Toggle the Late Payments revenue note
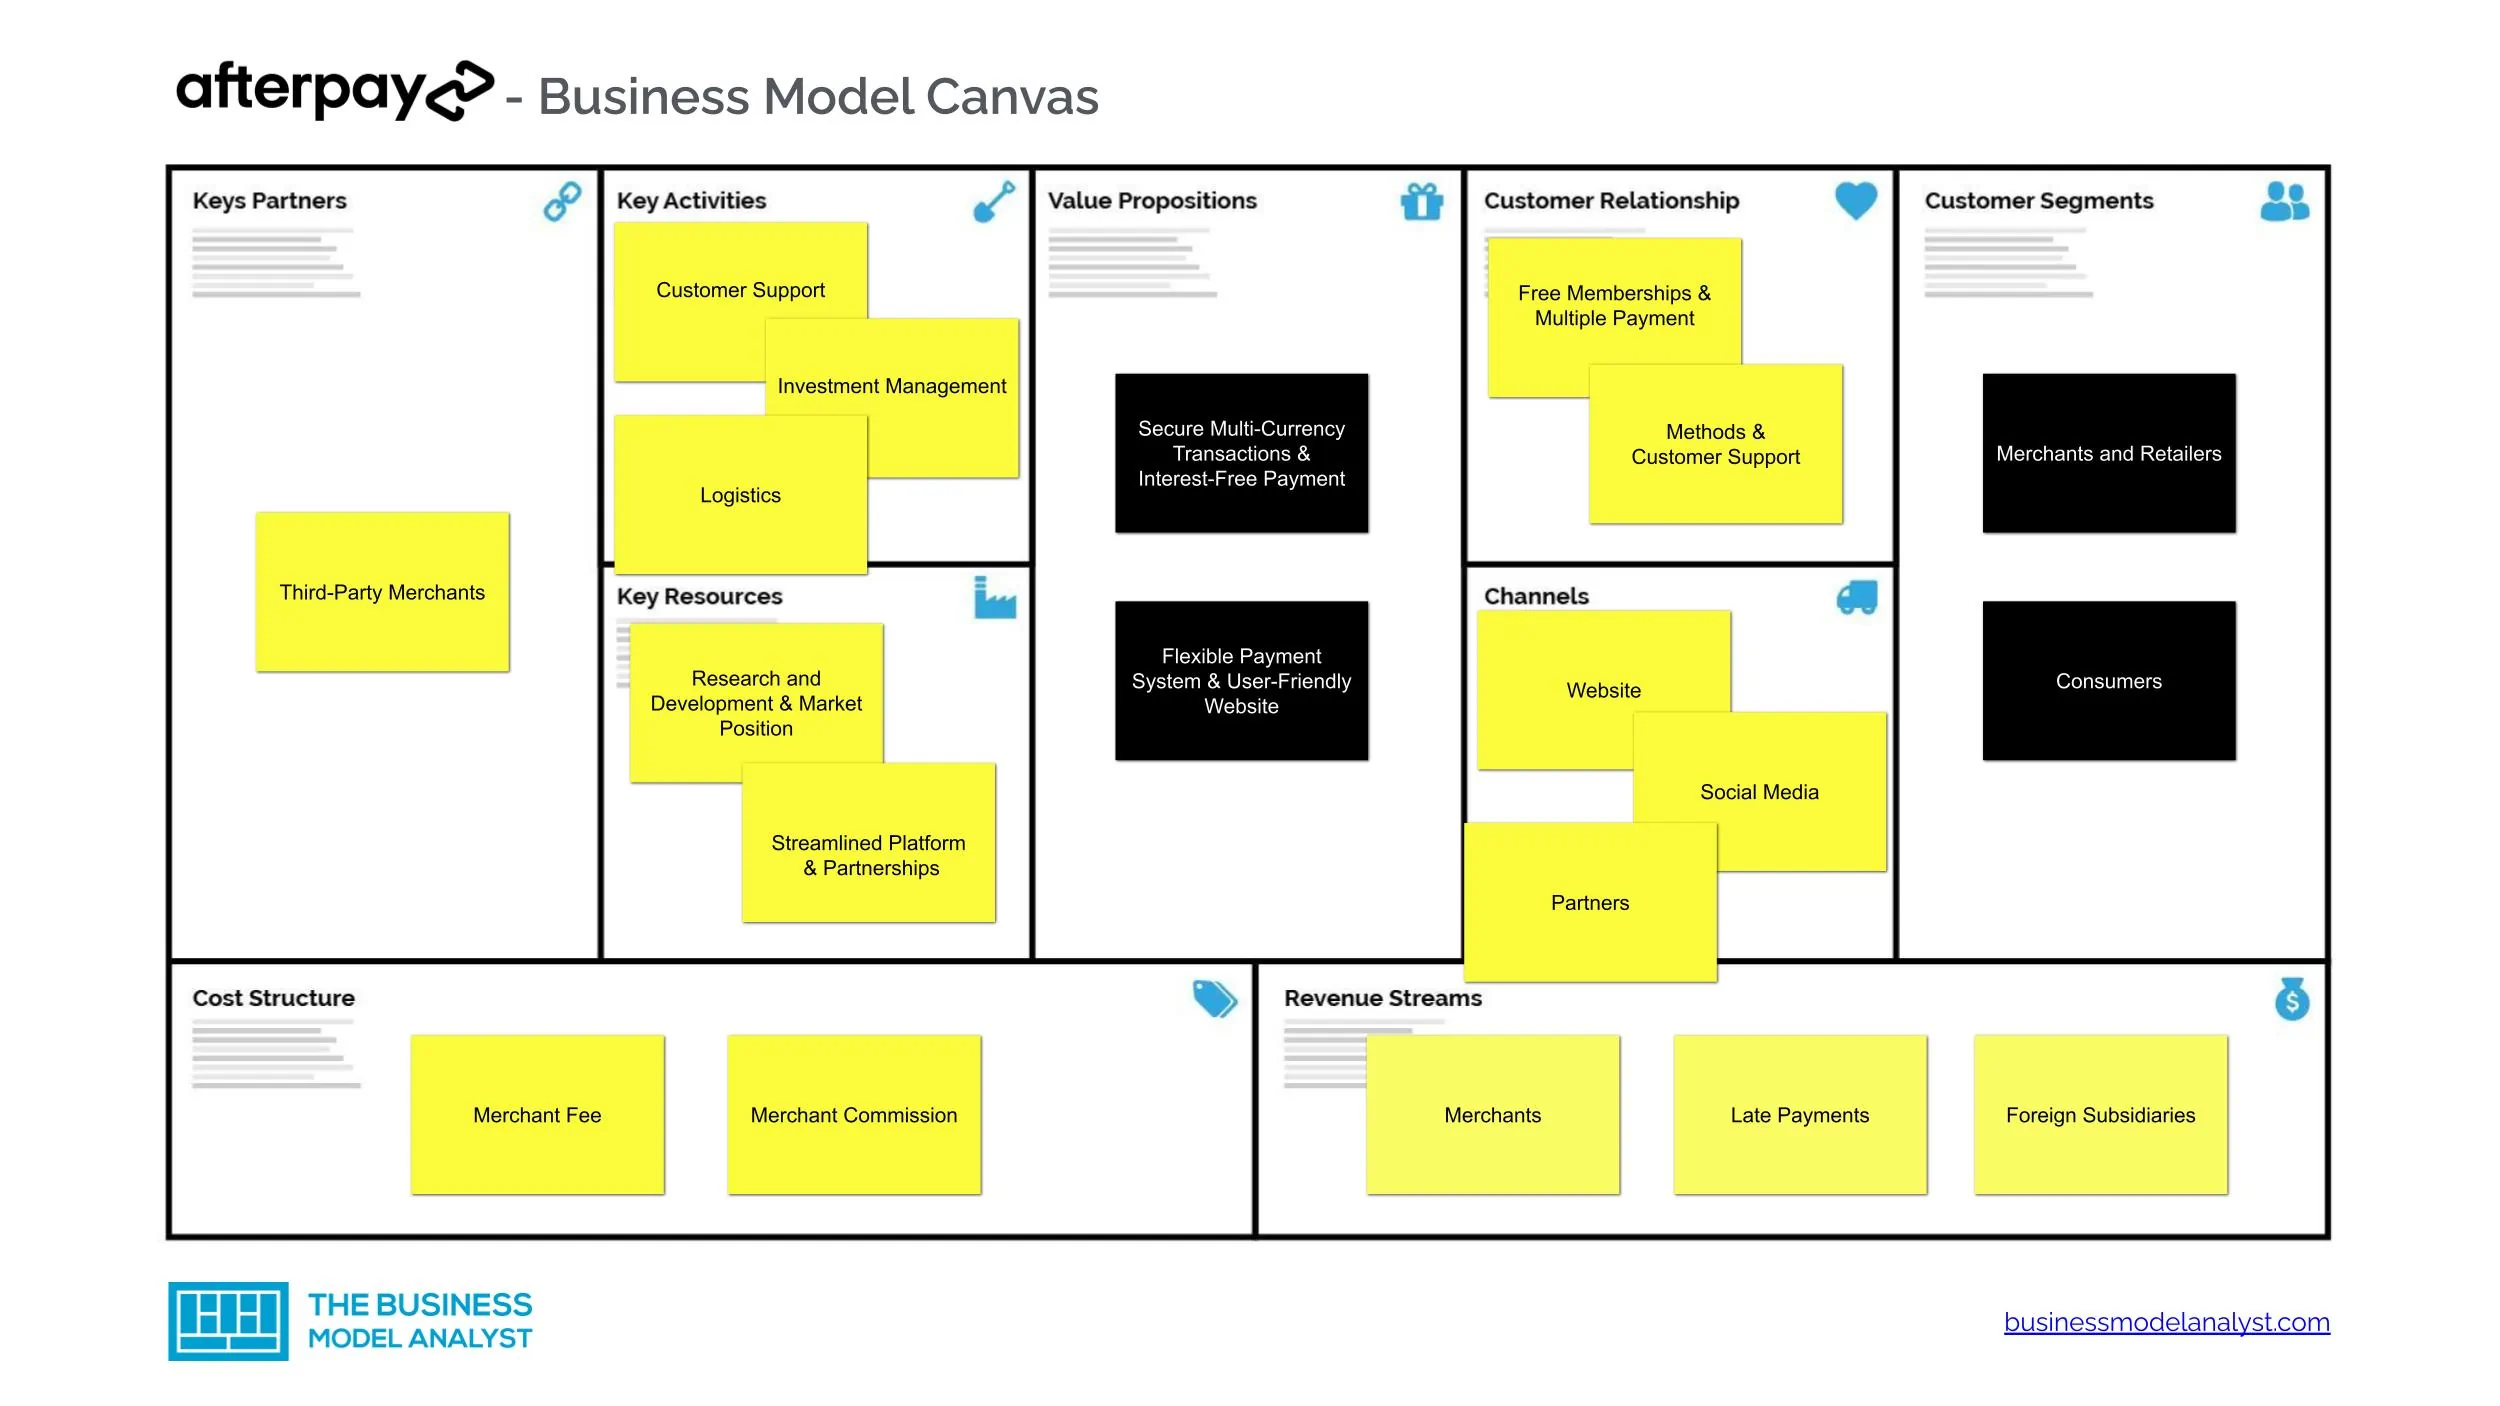 pyautogui.click(x=1796, y=1114)
